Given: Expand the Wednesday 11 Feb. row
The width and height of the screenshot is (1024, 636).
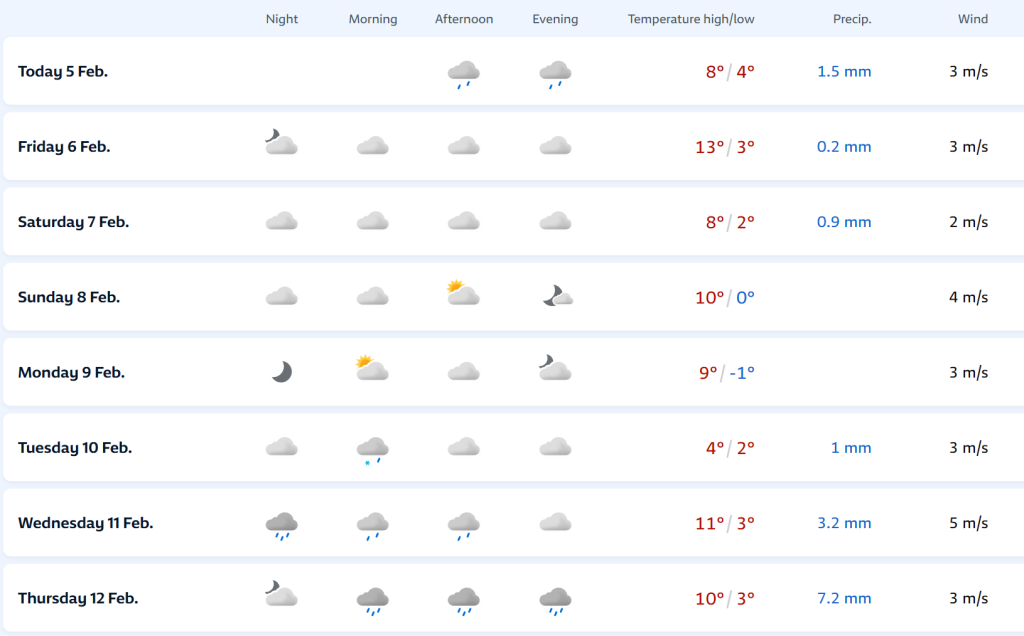Looking at the screenshot, I should click(85, 523).
